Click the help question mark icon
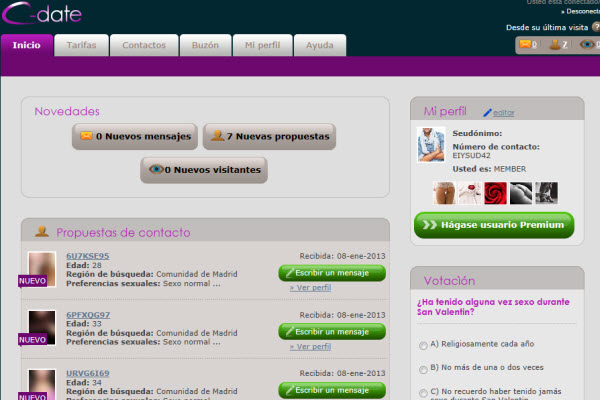The image size is (600, 400). (596, 27)
